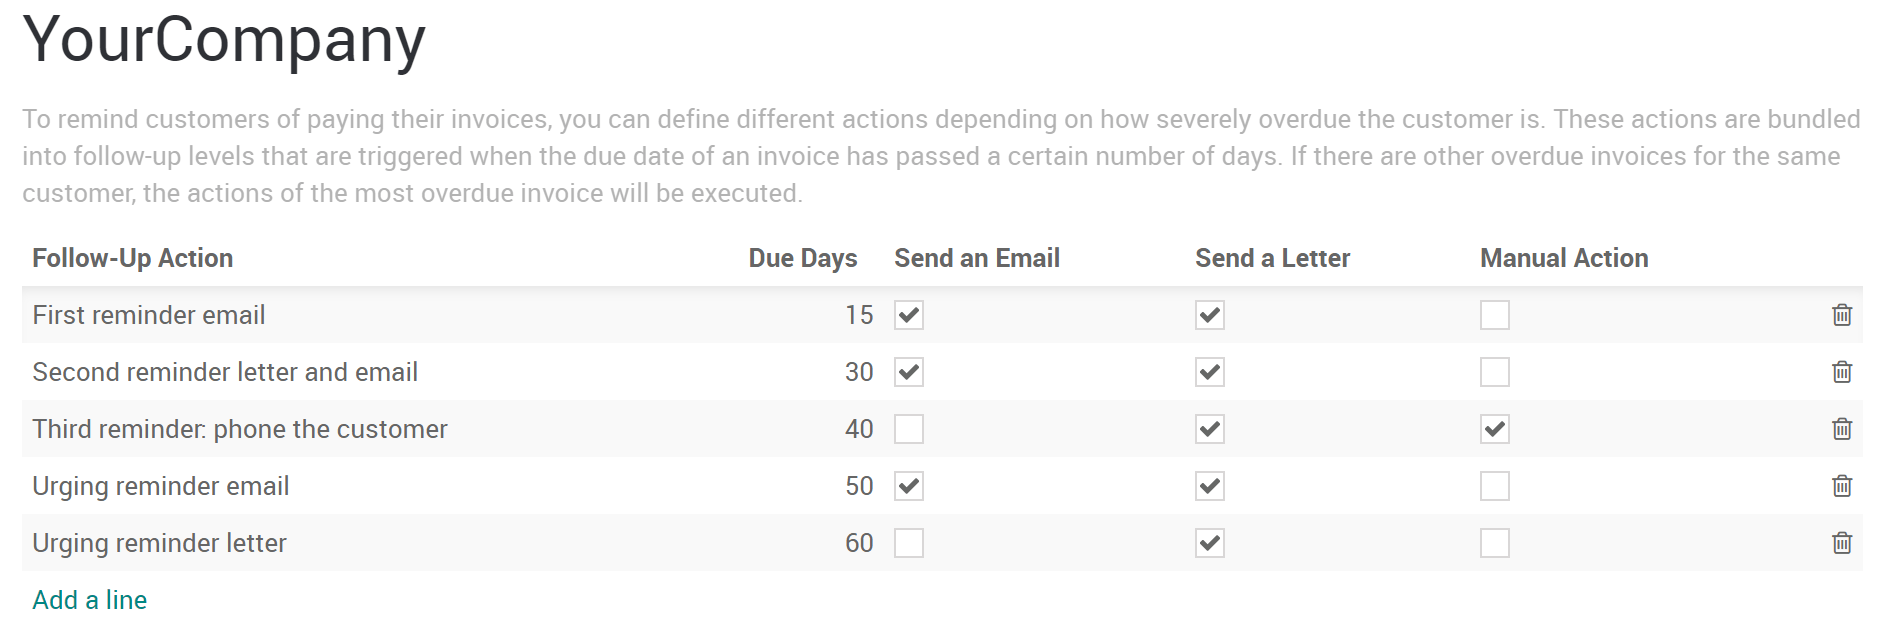Delete the First reminder email row
Image resolution: width=1884 pixels, height=624 pixels.
click(1841, 315)
